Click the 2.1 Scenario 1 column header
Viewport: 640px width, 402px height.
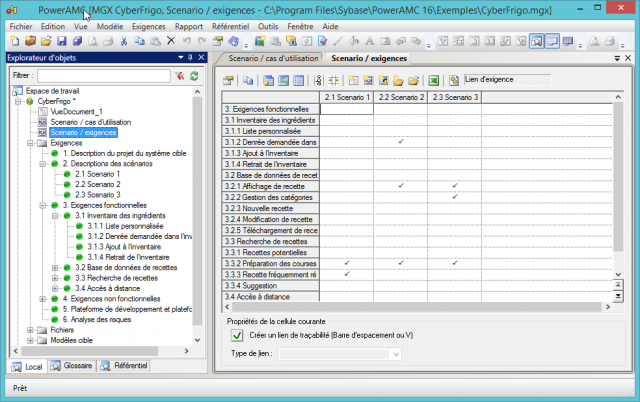347,98
